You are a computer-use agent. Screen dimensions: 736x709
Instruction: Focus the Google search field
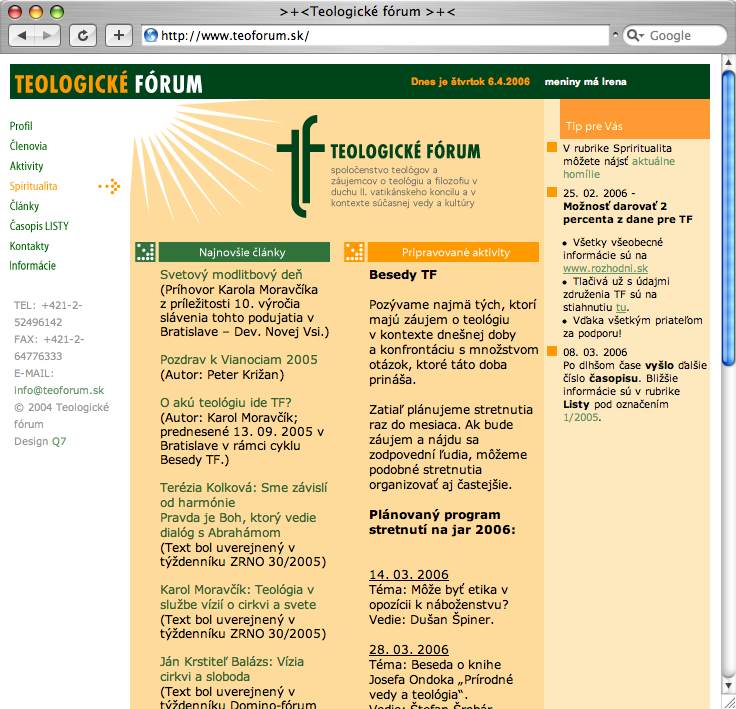(675, 35)
